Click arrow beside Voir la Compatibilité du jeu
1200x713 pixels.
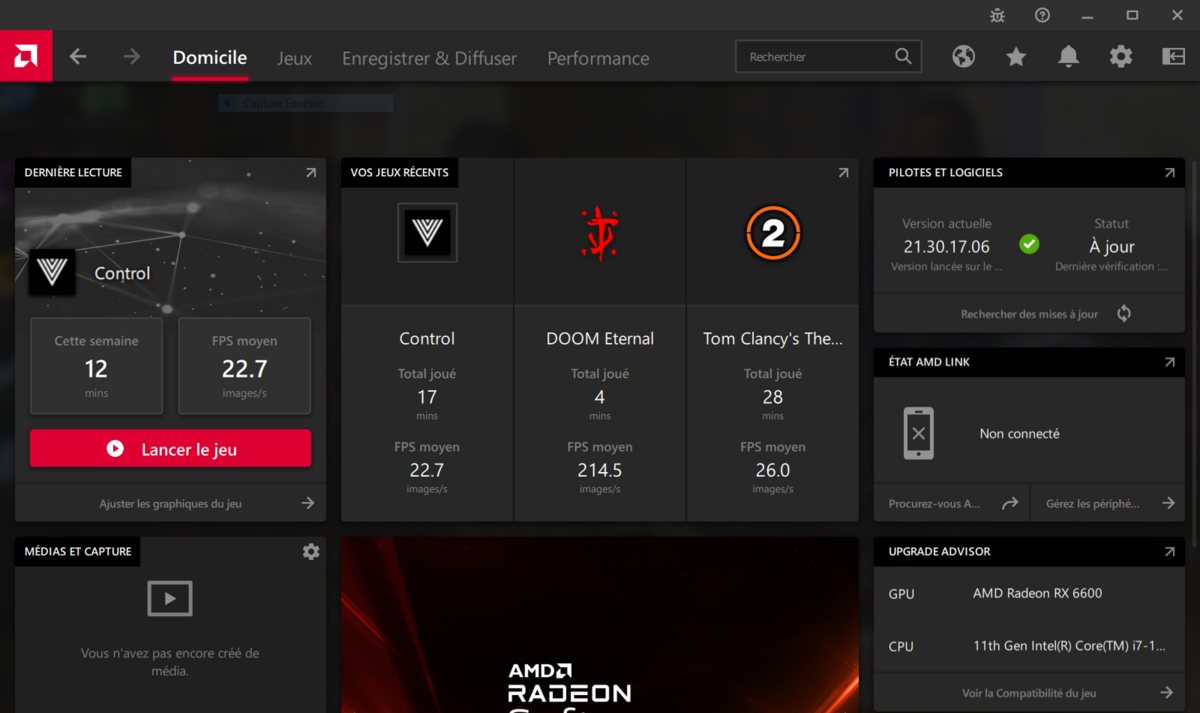click(x=1166, y=693)
